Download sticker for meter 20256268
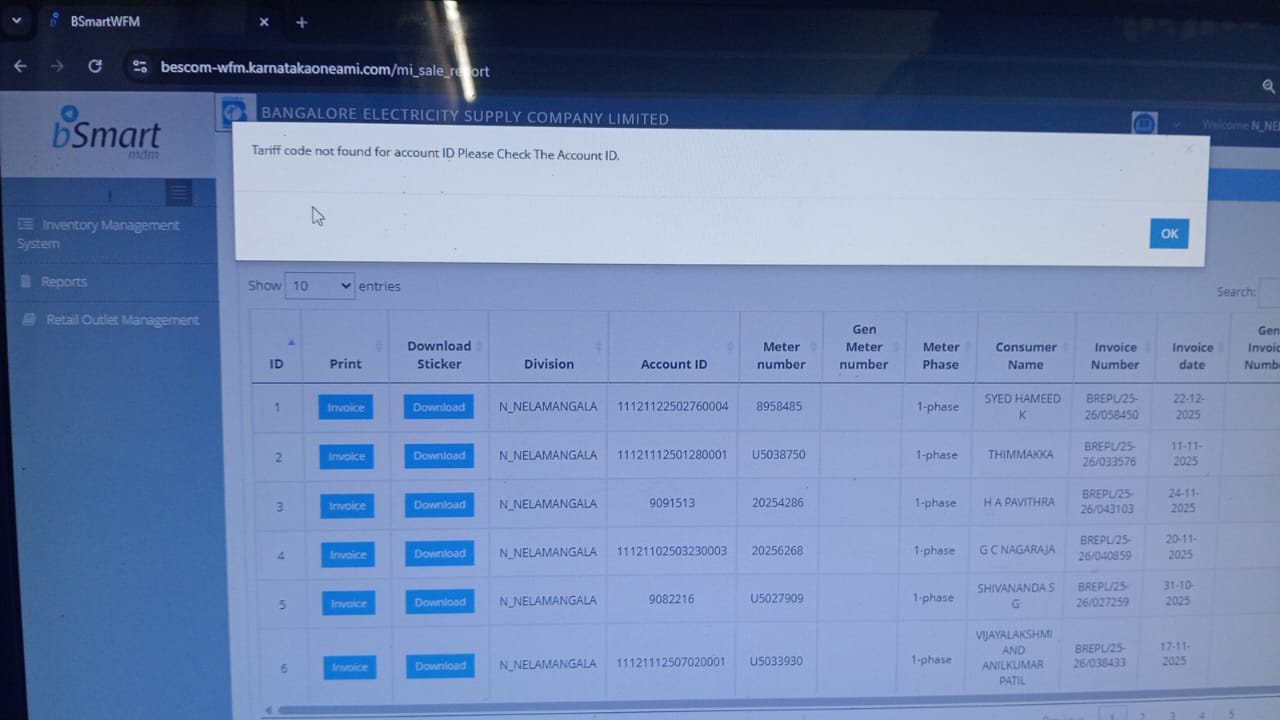1280x720 pixels. pyautogui.click(x=440, y=554)
